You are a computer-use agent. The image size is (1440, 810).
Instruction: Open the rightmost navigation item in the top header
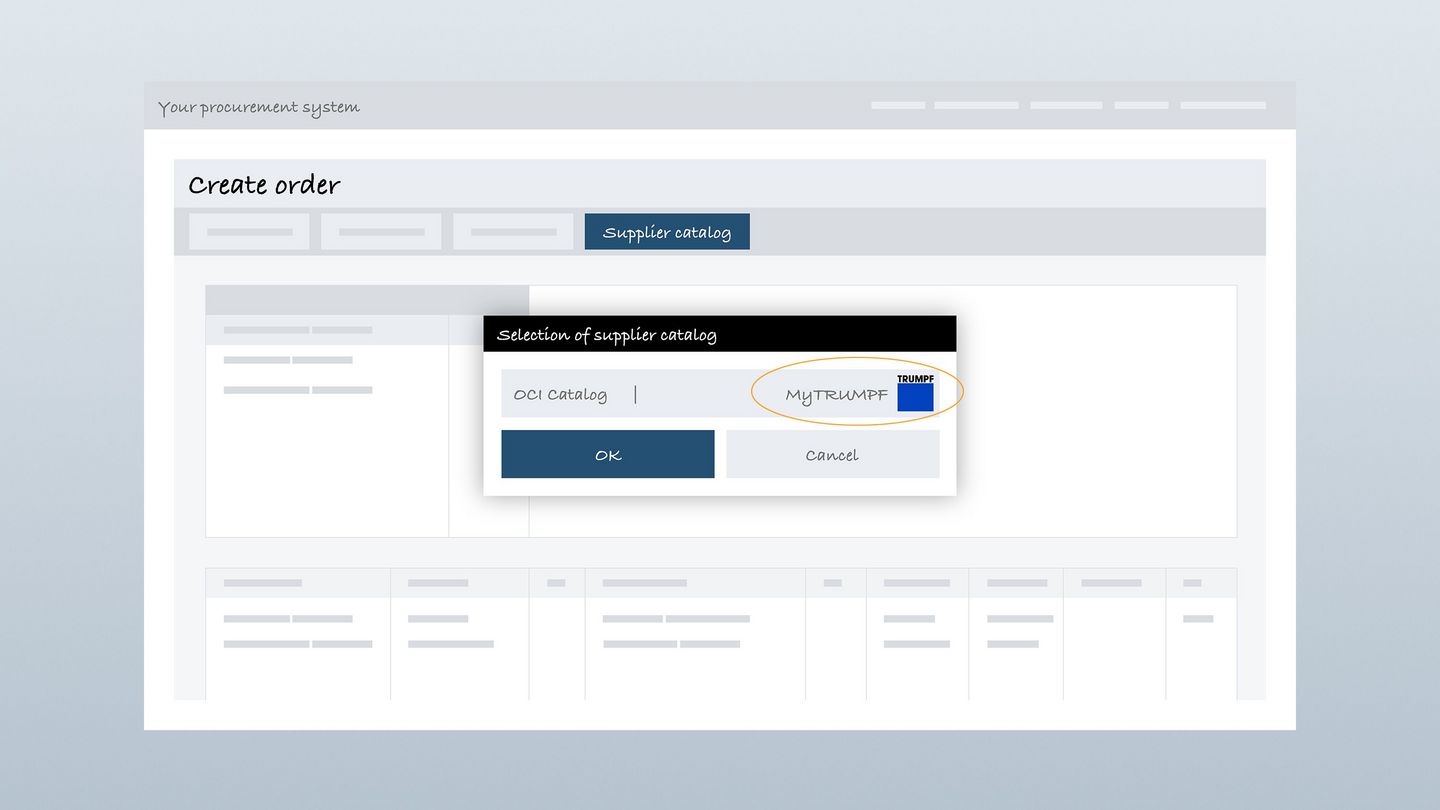[x=1222, y=105]
